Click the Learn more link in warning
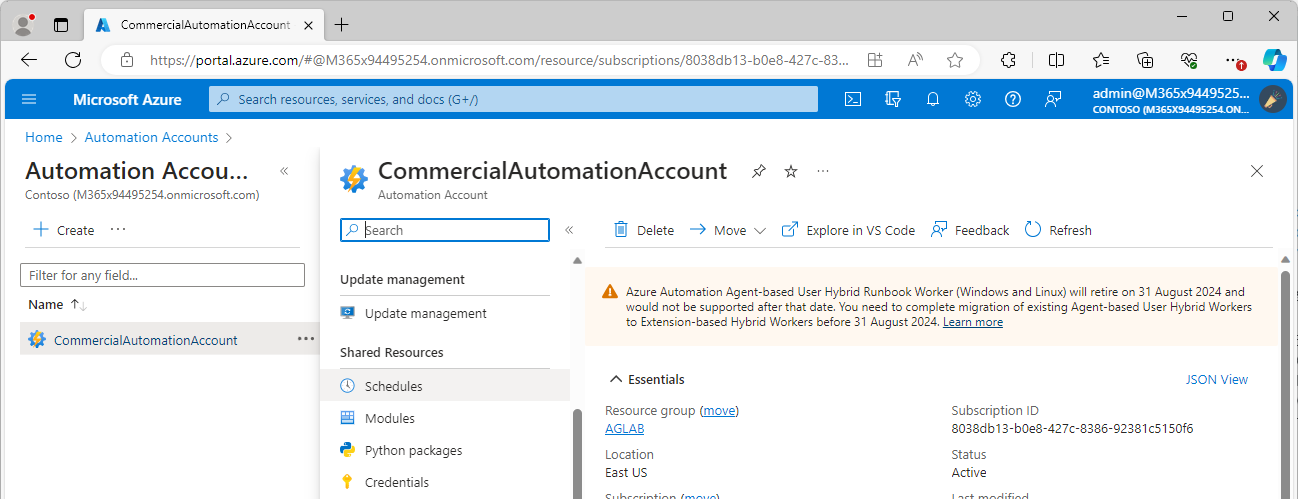 pyautogui.click(x=973, y=322)
